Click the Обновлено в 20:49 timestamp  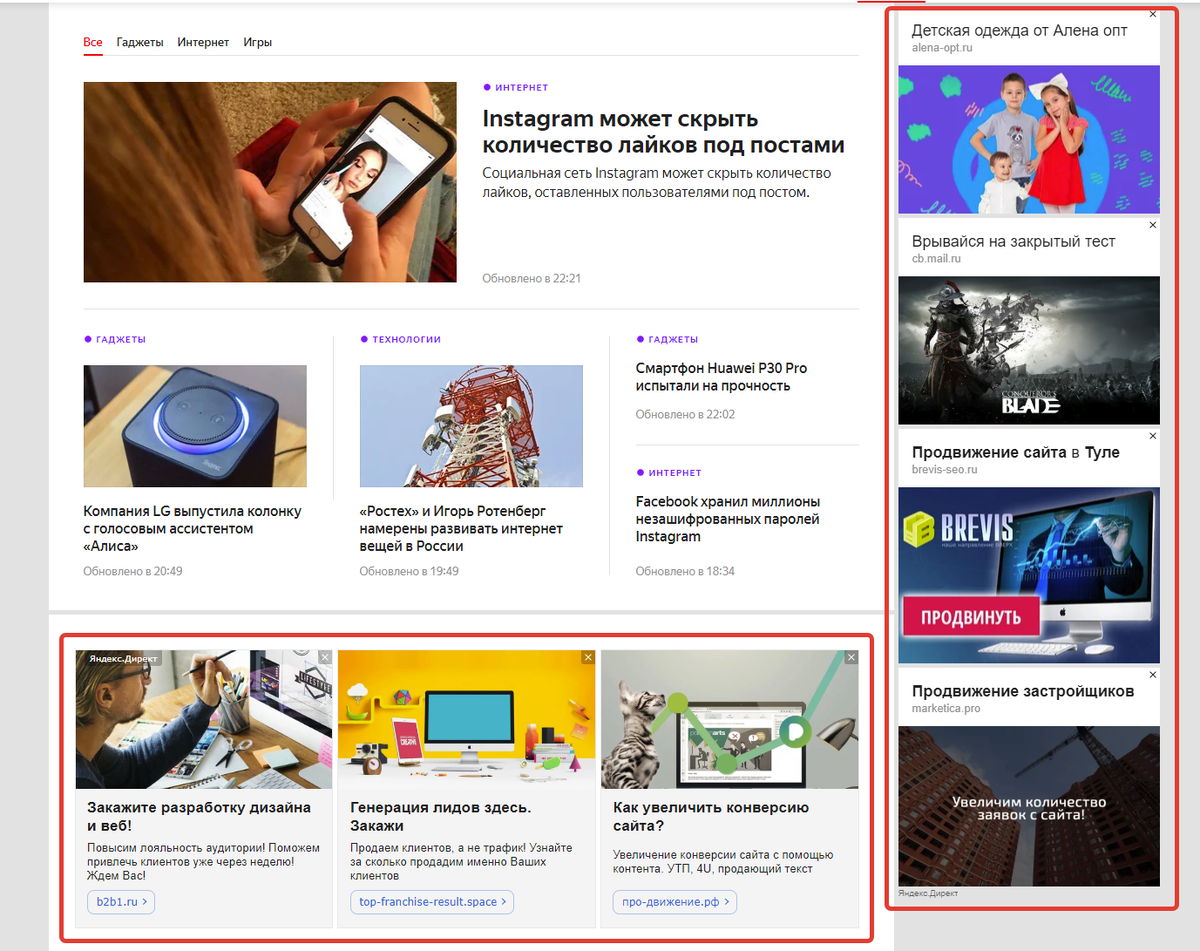tap(133, 571)
